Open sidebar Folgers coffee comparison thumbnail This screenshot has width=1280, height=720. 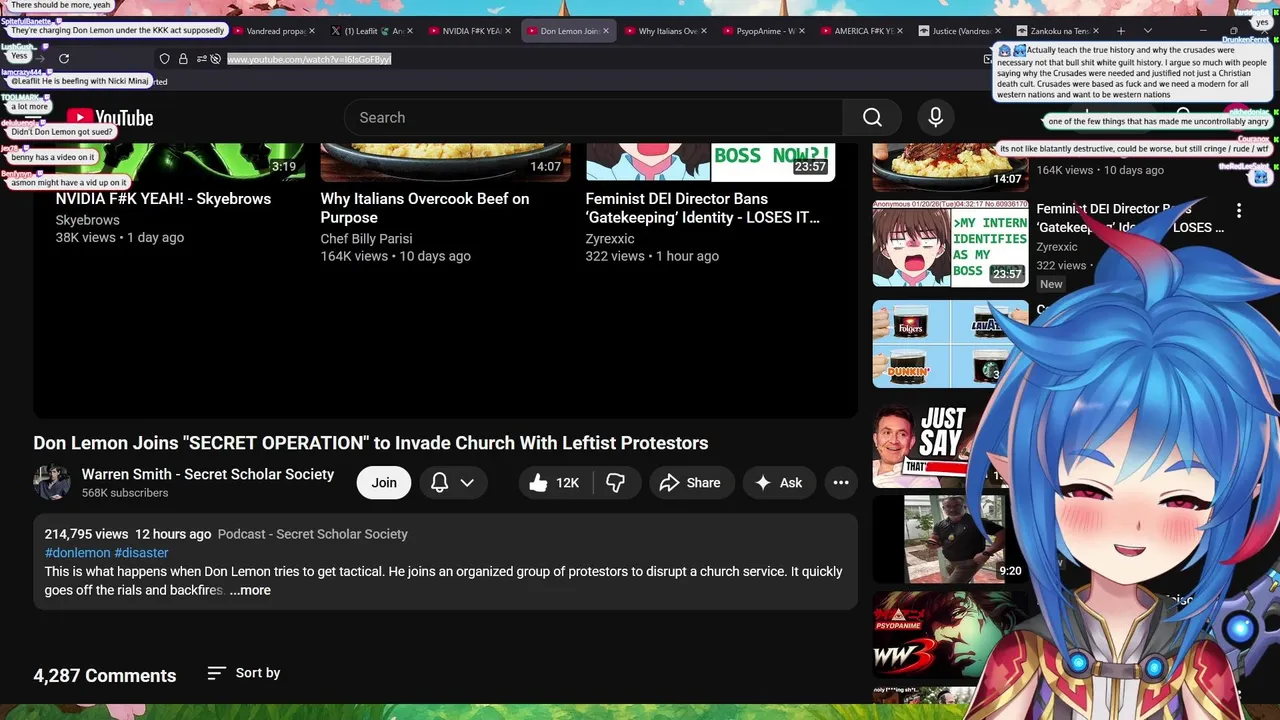pyautogui.click(x=950, y=343)
